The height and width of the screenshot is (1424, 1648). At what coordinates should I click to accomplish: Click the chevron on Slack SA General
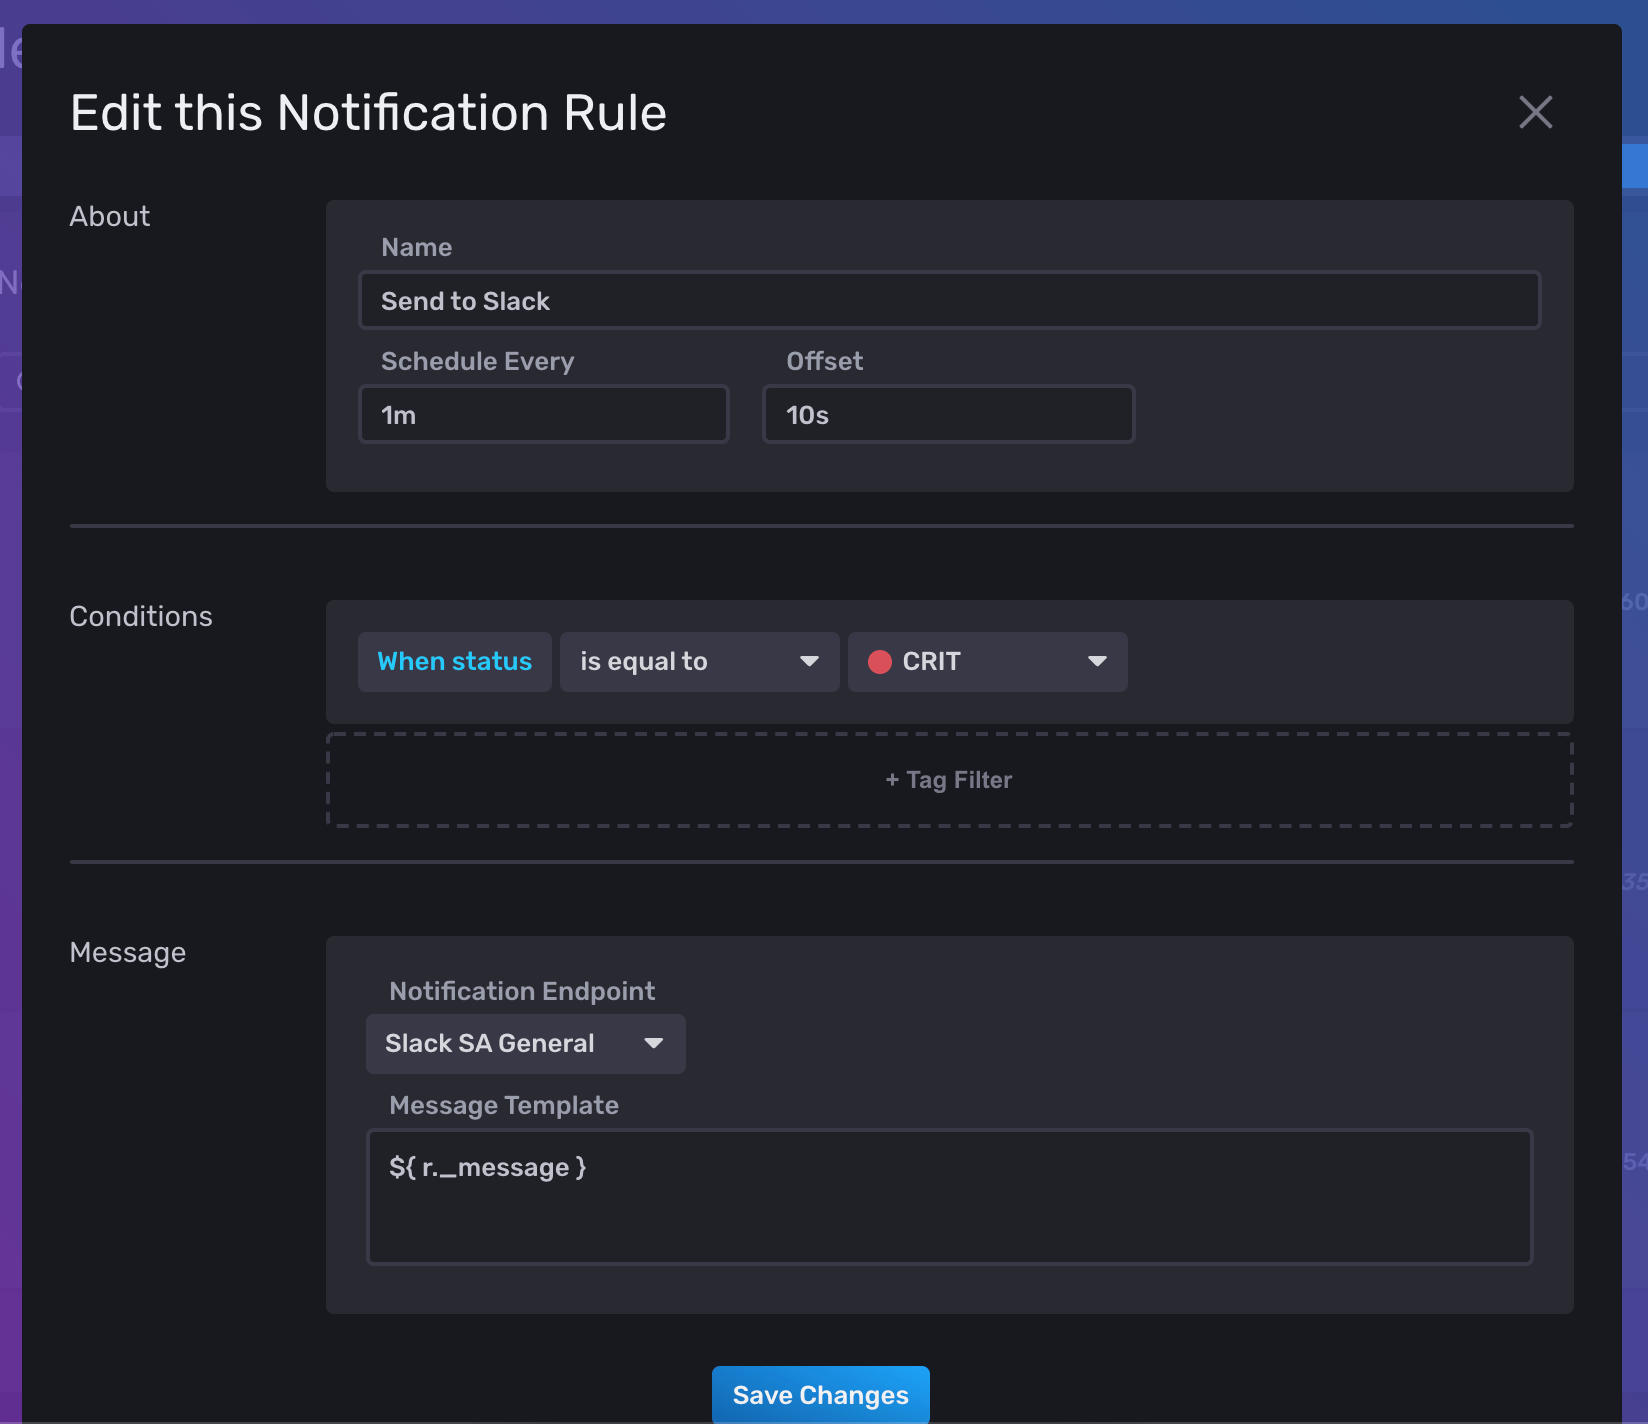point(655,1043)
